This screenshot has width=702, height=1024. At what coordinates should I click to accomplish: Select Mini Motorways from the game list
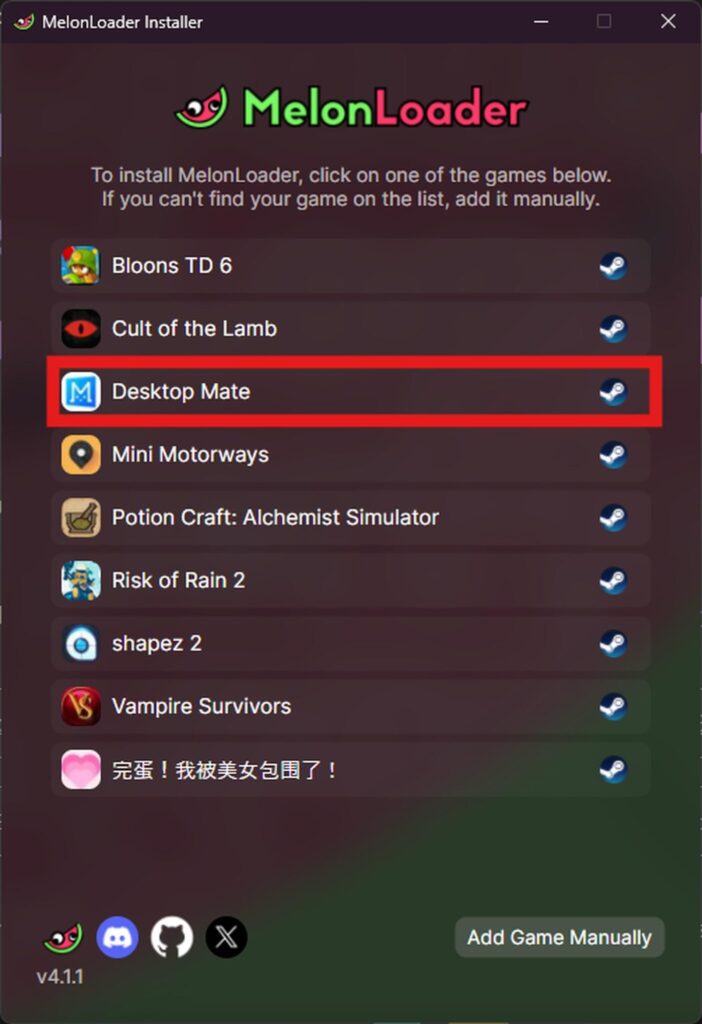[x=351, y=455]
